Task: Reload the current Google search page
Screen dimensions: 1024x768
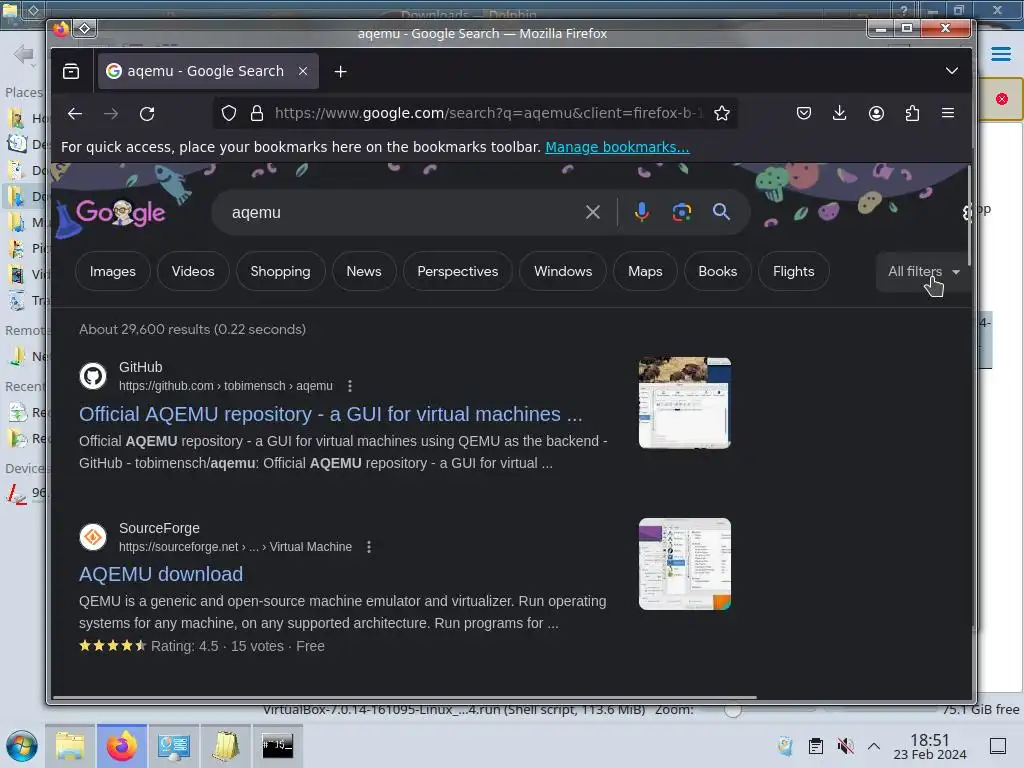Action: click(x=147, y=114)
